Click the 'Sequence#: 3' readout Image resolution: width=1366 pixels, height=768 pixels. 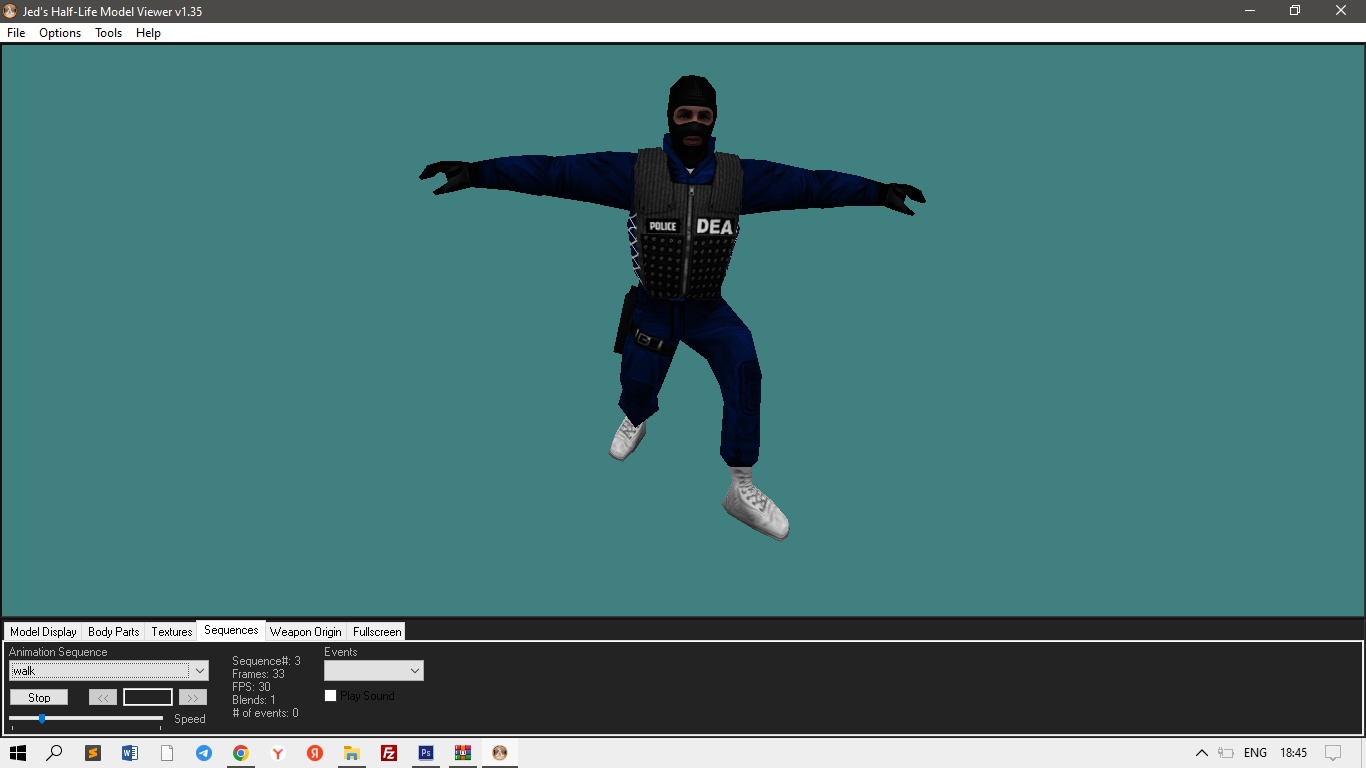click(x=266, y=661)
